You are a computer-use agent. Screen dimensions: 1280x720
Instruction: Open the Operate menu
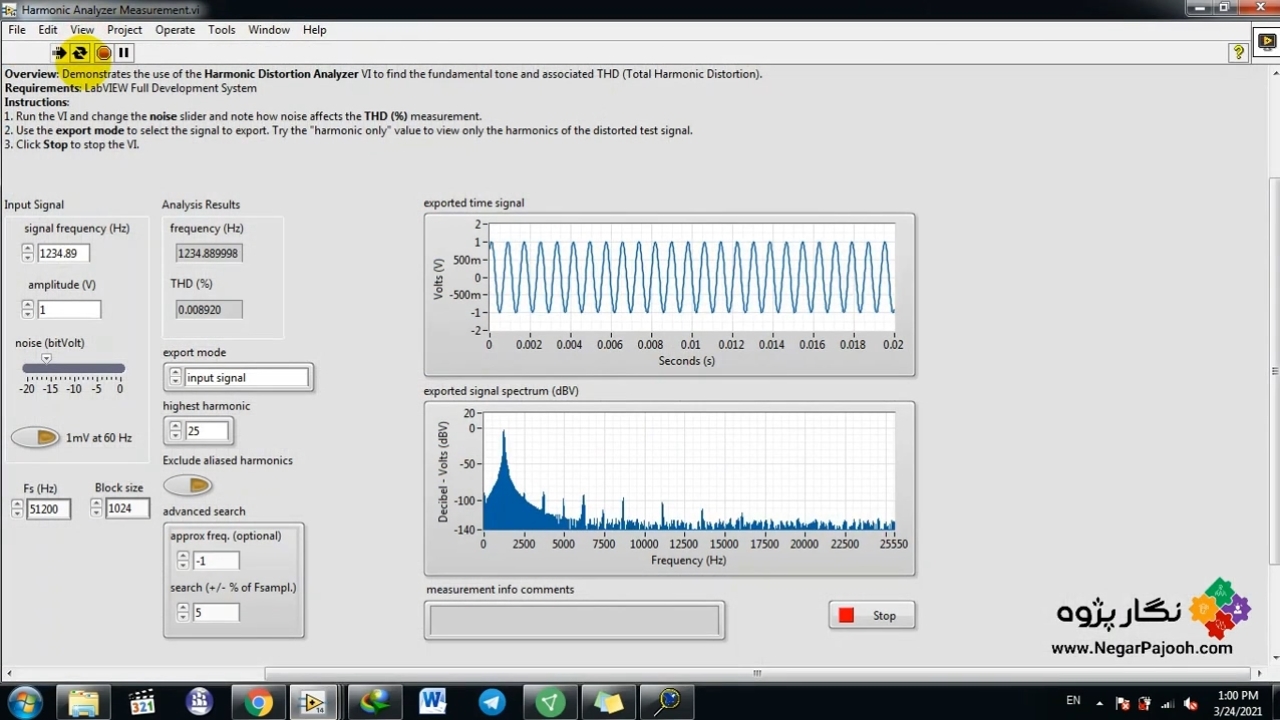(174, 30)
